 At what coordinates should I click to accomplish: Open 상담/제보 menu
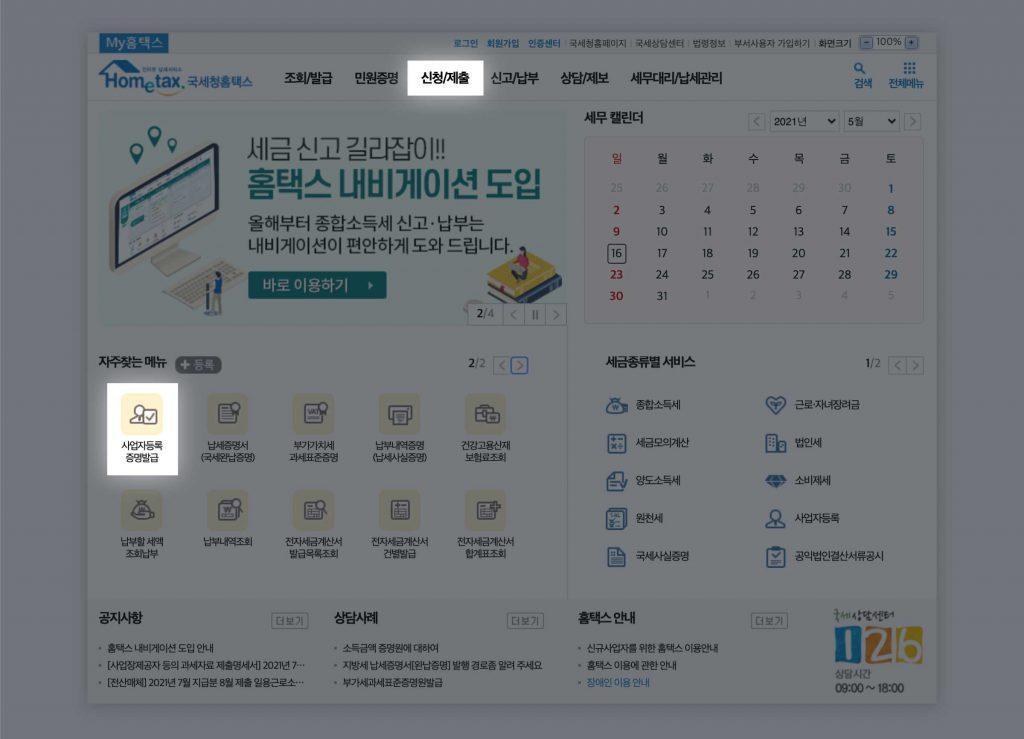pos(584,78)
